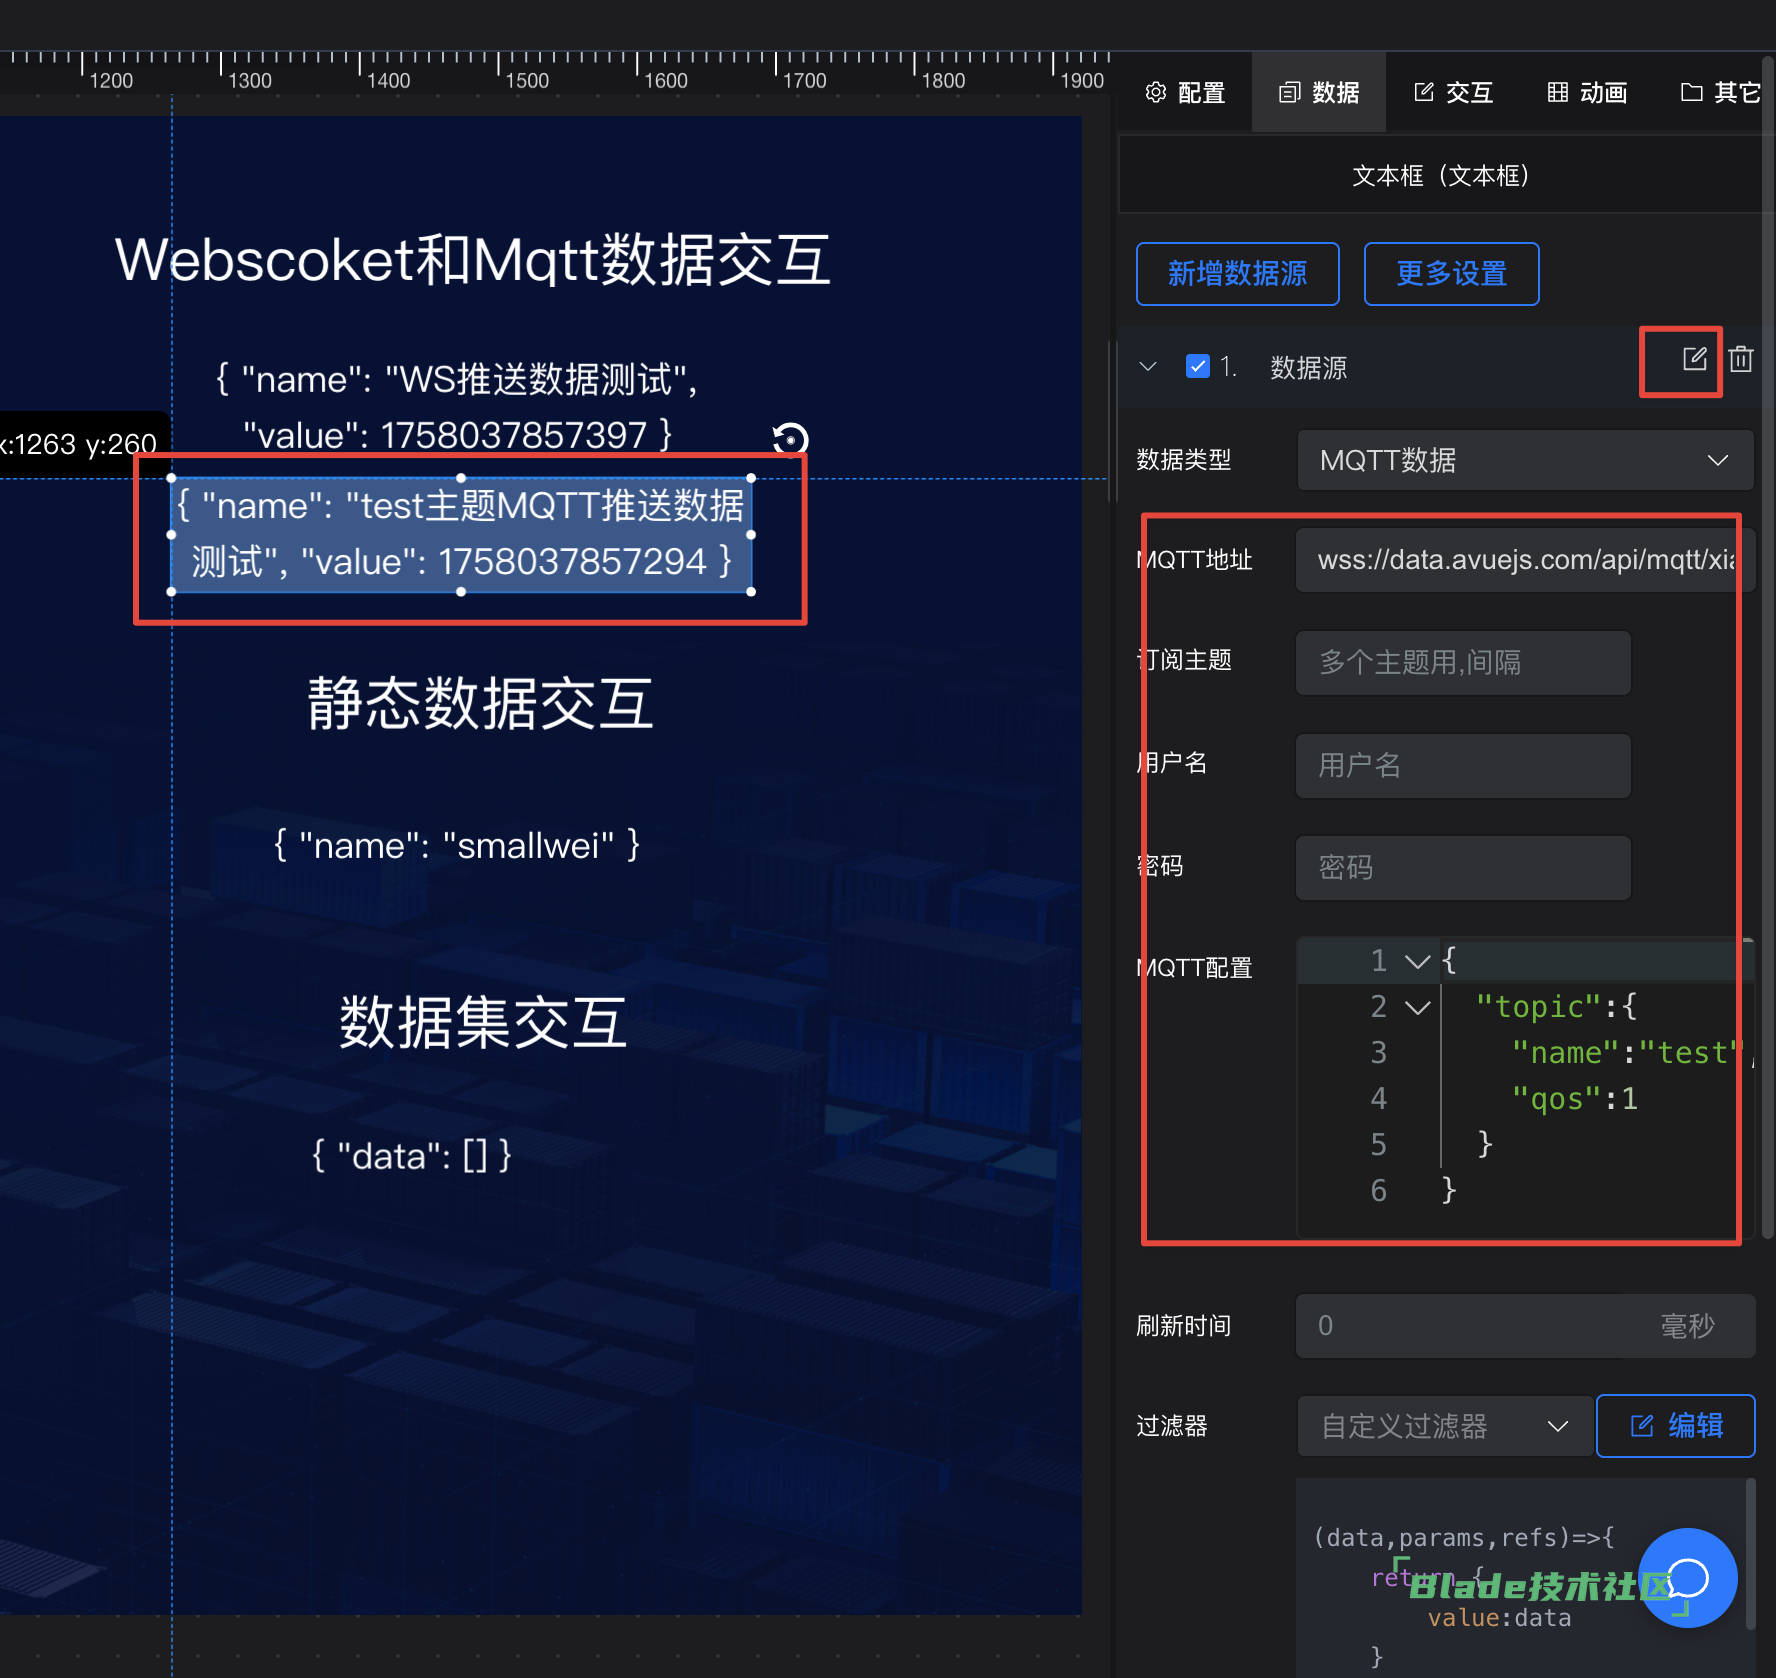The width and height of the screenshot is (1776, 1678).
Task: Collapse the 数据源 section chevron
Action: [1148, 367]
